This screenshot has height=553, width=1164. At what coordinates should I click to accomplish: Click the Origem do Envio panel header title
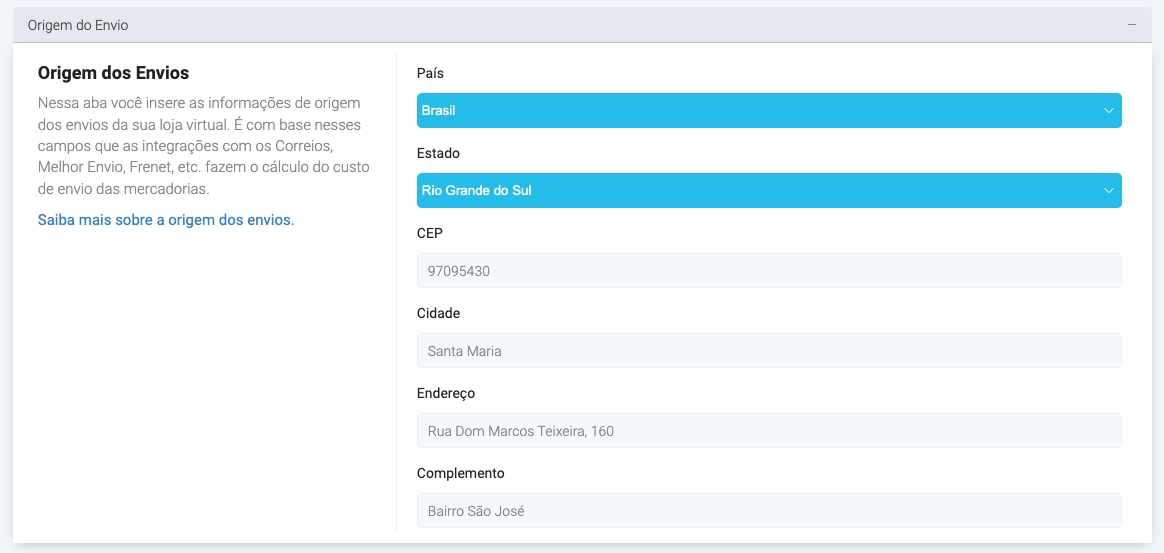78,25
